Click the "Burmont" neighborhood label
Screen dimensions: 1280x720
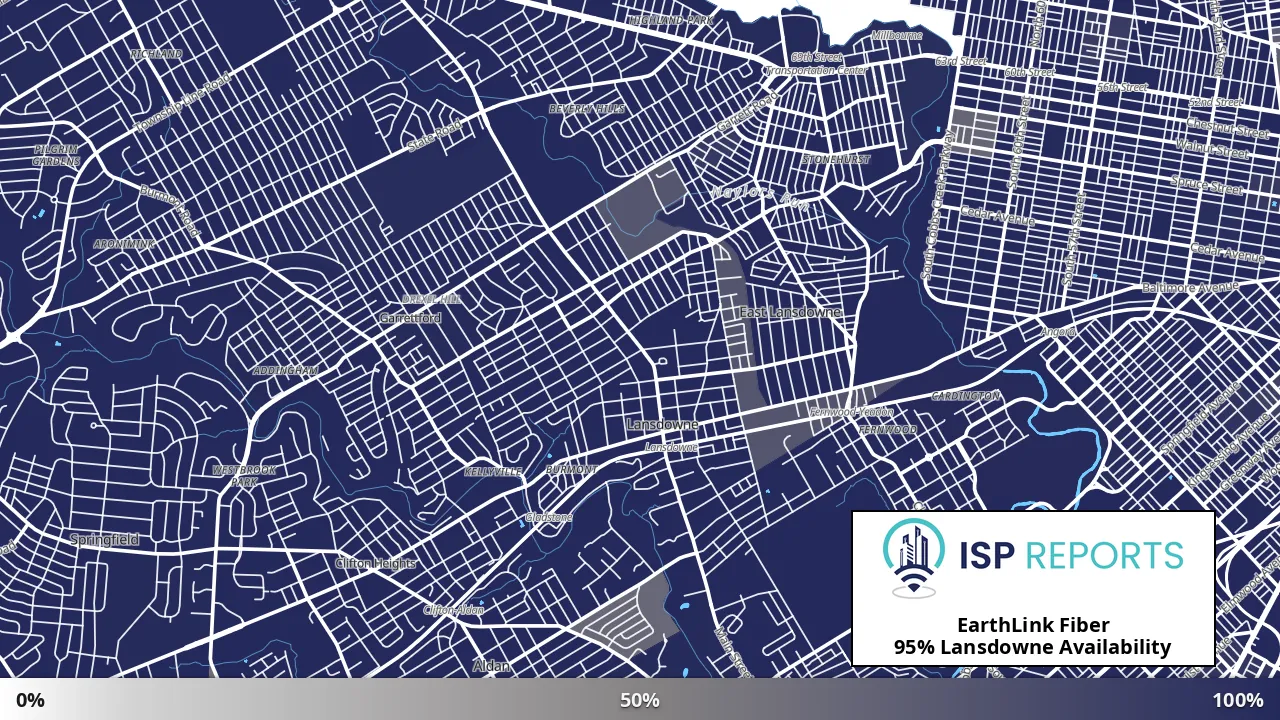click(x=572, y=470)
